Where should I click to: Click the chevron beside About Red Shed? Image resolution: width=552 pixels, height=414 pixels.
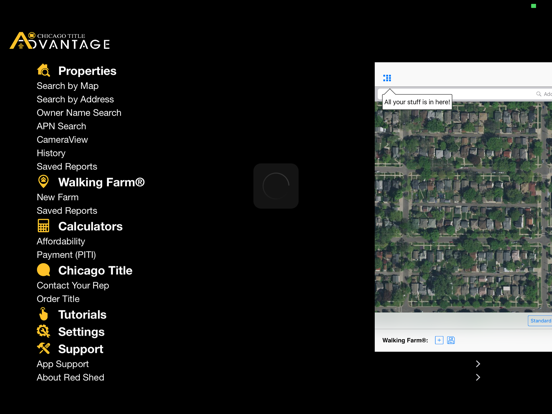tap(478, 377)
